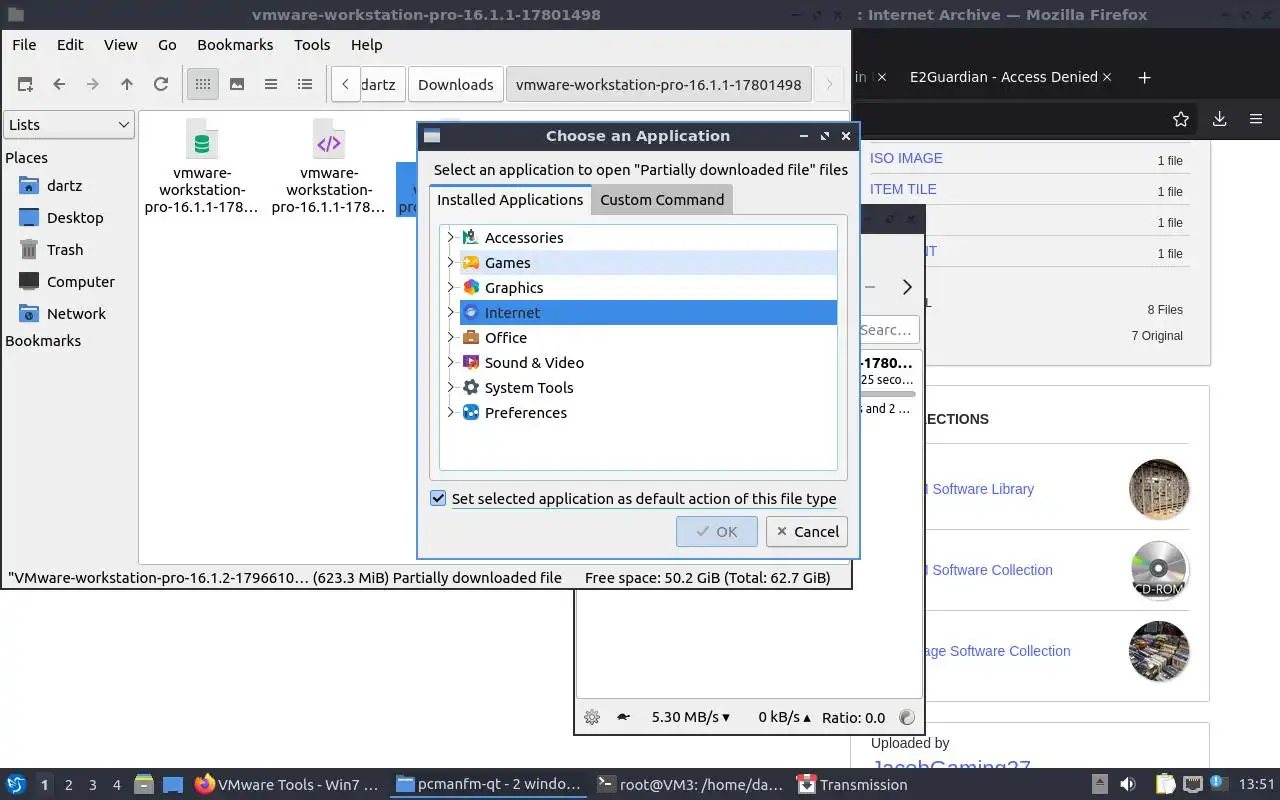Screen dimensions: 1280x800
Task: Toggle Transmission turtle speed-limit mode
Action: [623, 717]
